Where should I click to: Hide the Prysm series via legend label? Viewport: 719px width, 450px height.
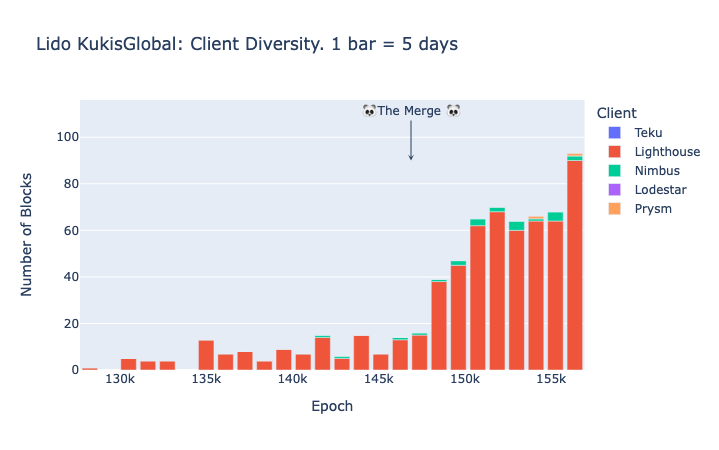[653, 209]
